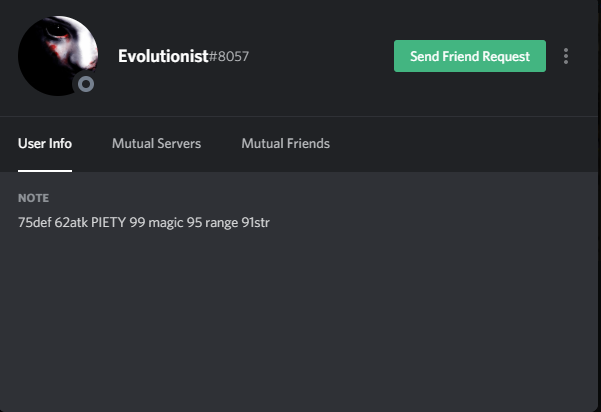Viewport: 601px width, 412px height.
Task: Select the User Info tab
Action: pos(45,143)
